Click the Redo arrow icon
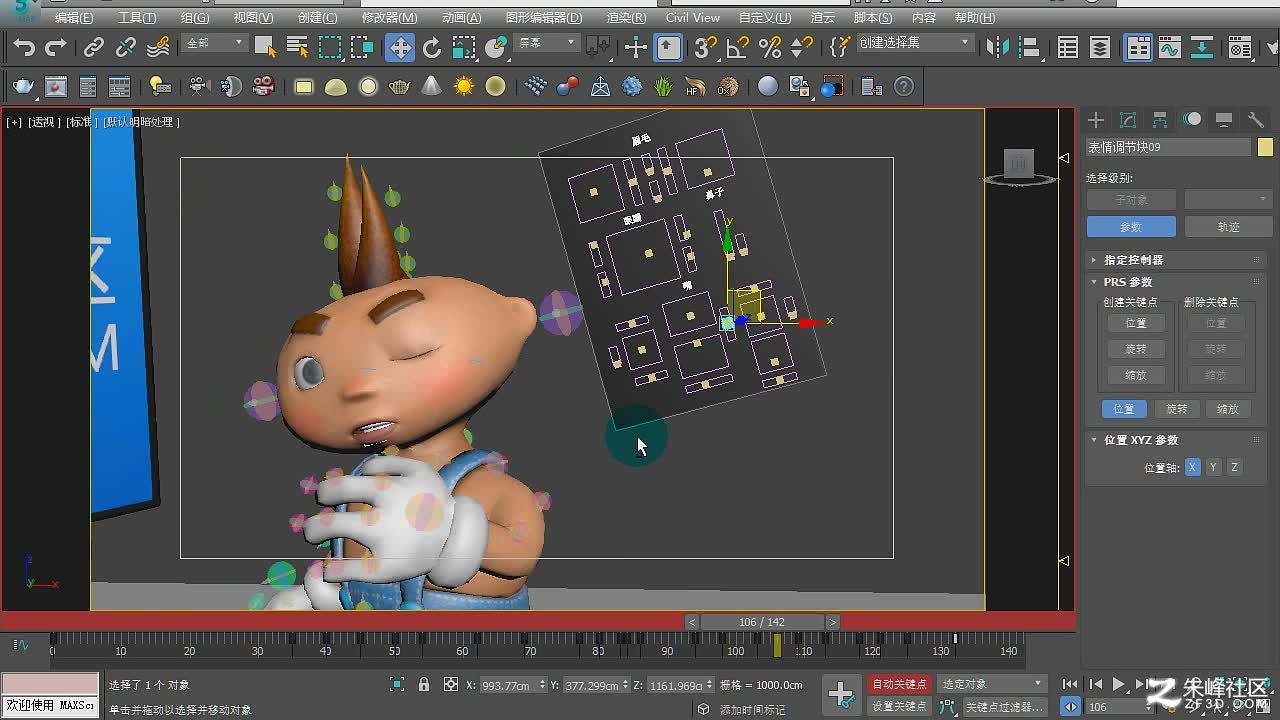The height and width of the screenshot is (720, 1280). (57, 47)
